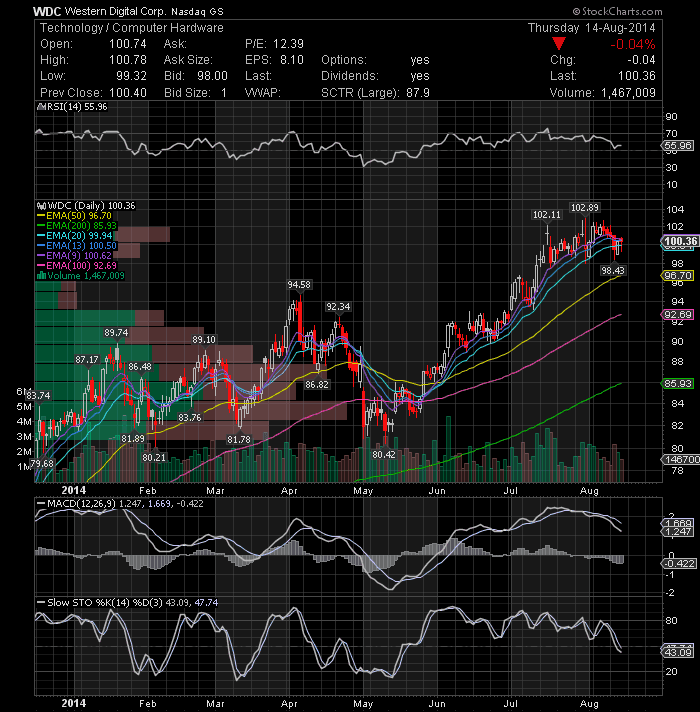Image resolution: width=700 pixels, height=712 pixels.
Task: Click the 102.11 price label
Action: 547,214
